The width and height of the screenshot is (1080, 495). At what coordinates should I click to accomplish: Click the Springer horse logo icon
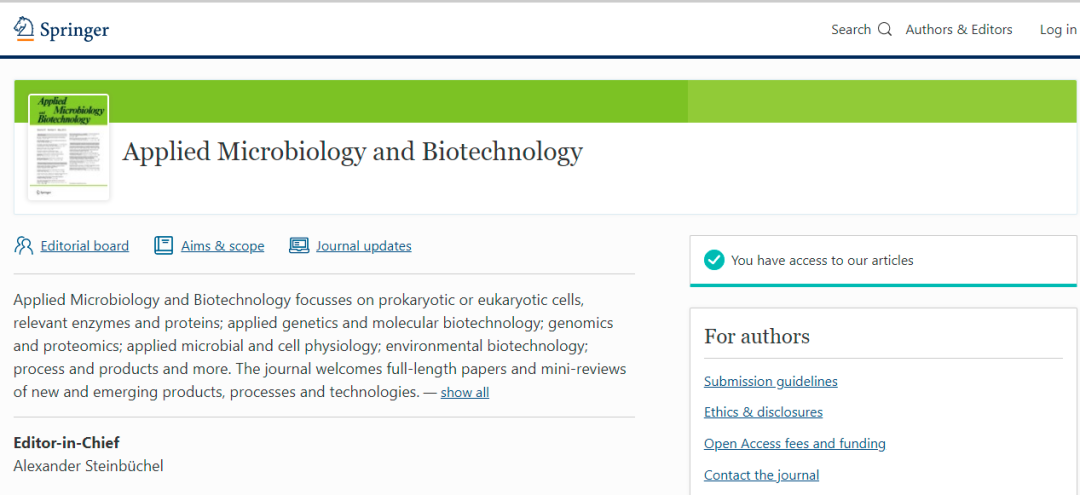click(x=24, y=28)
